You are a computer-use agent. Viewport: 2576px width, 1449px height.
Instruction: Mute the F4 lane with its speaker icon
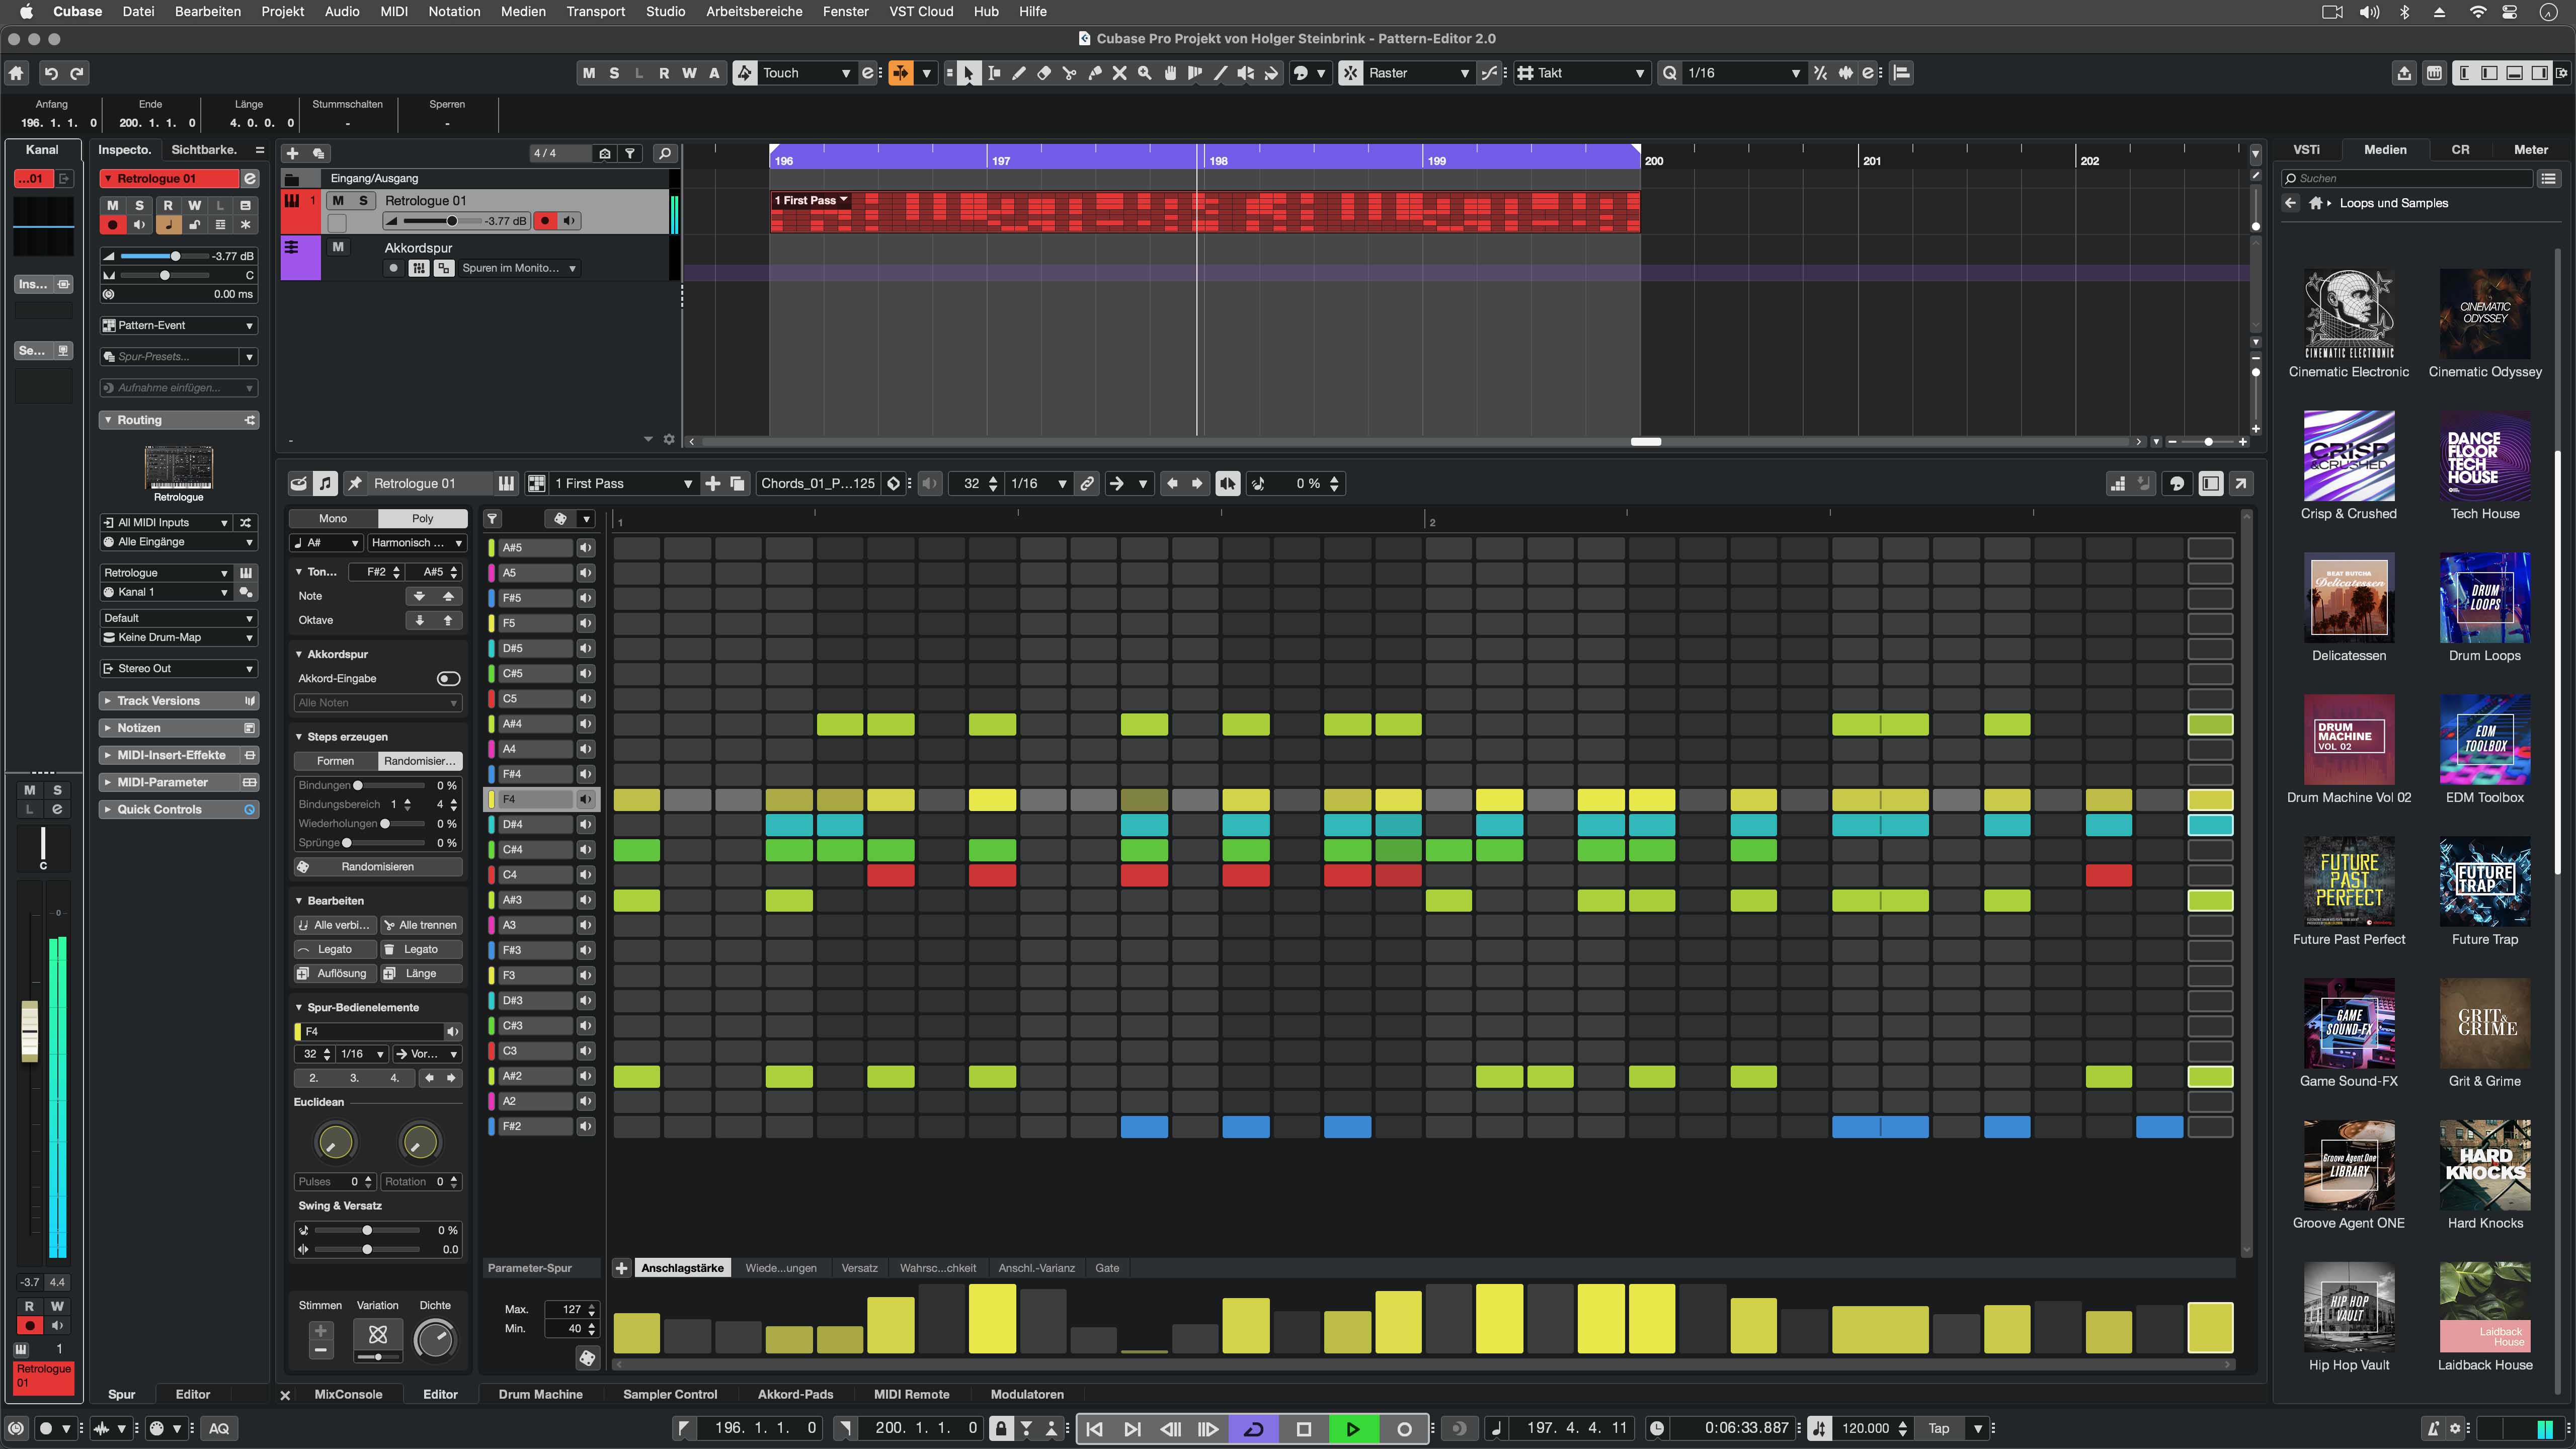586,799
